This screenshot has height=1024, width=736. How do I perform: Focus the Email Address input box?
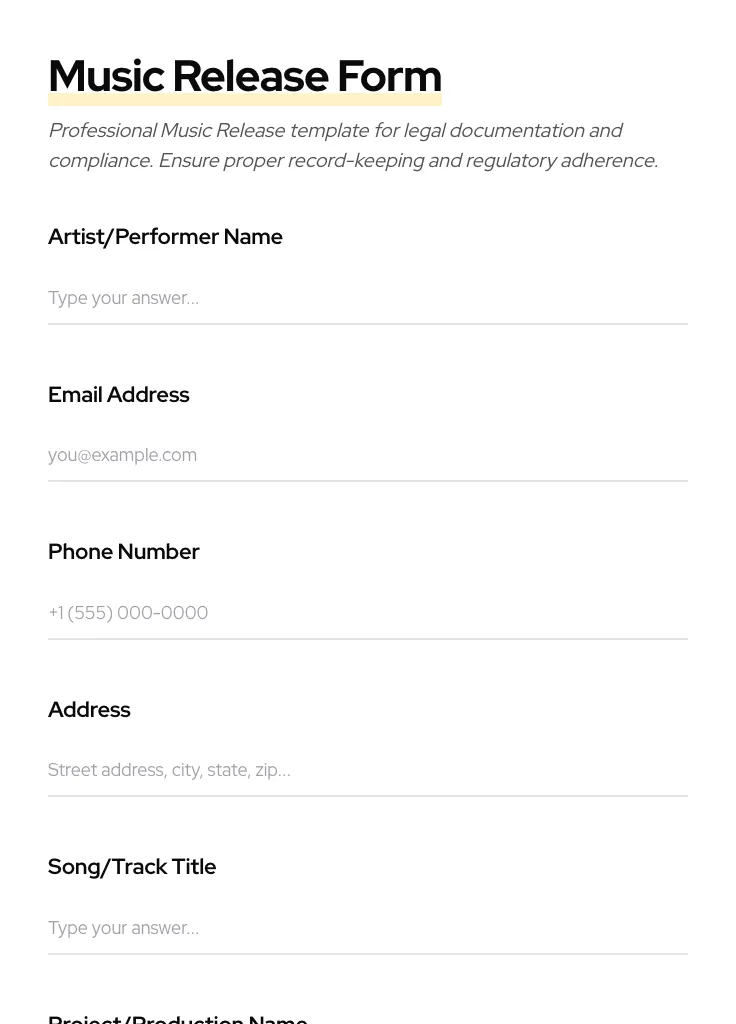click(x=367, y=455)
